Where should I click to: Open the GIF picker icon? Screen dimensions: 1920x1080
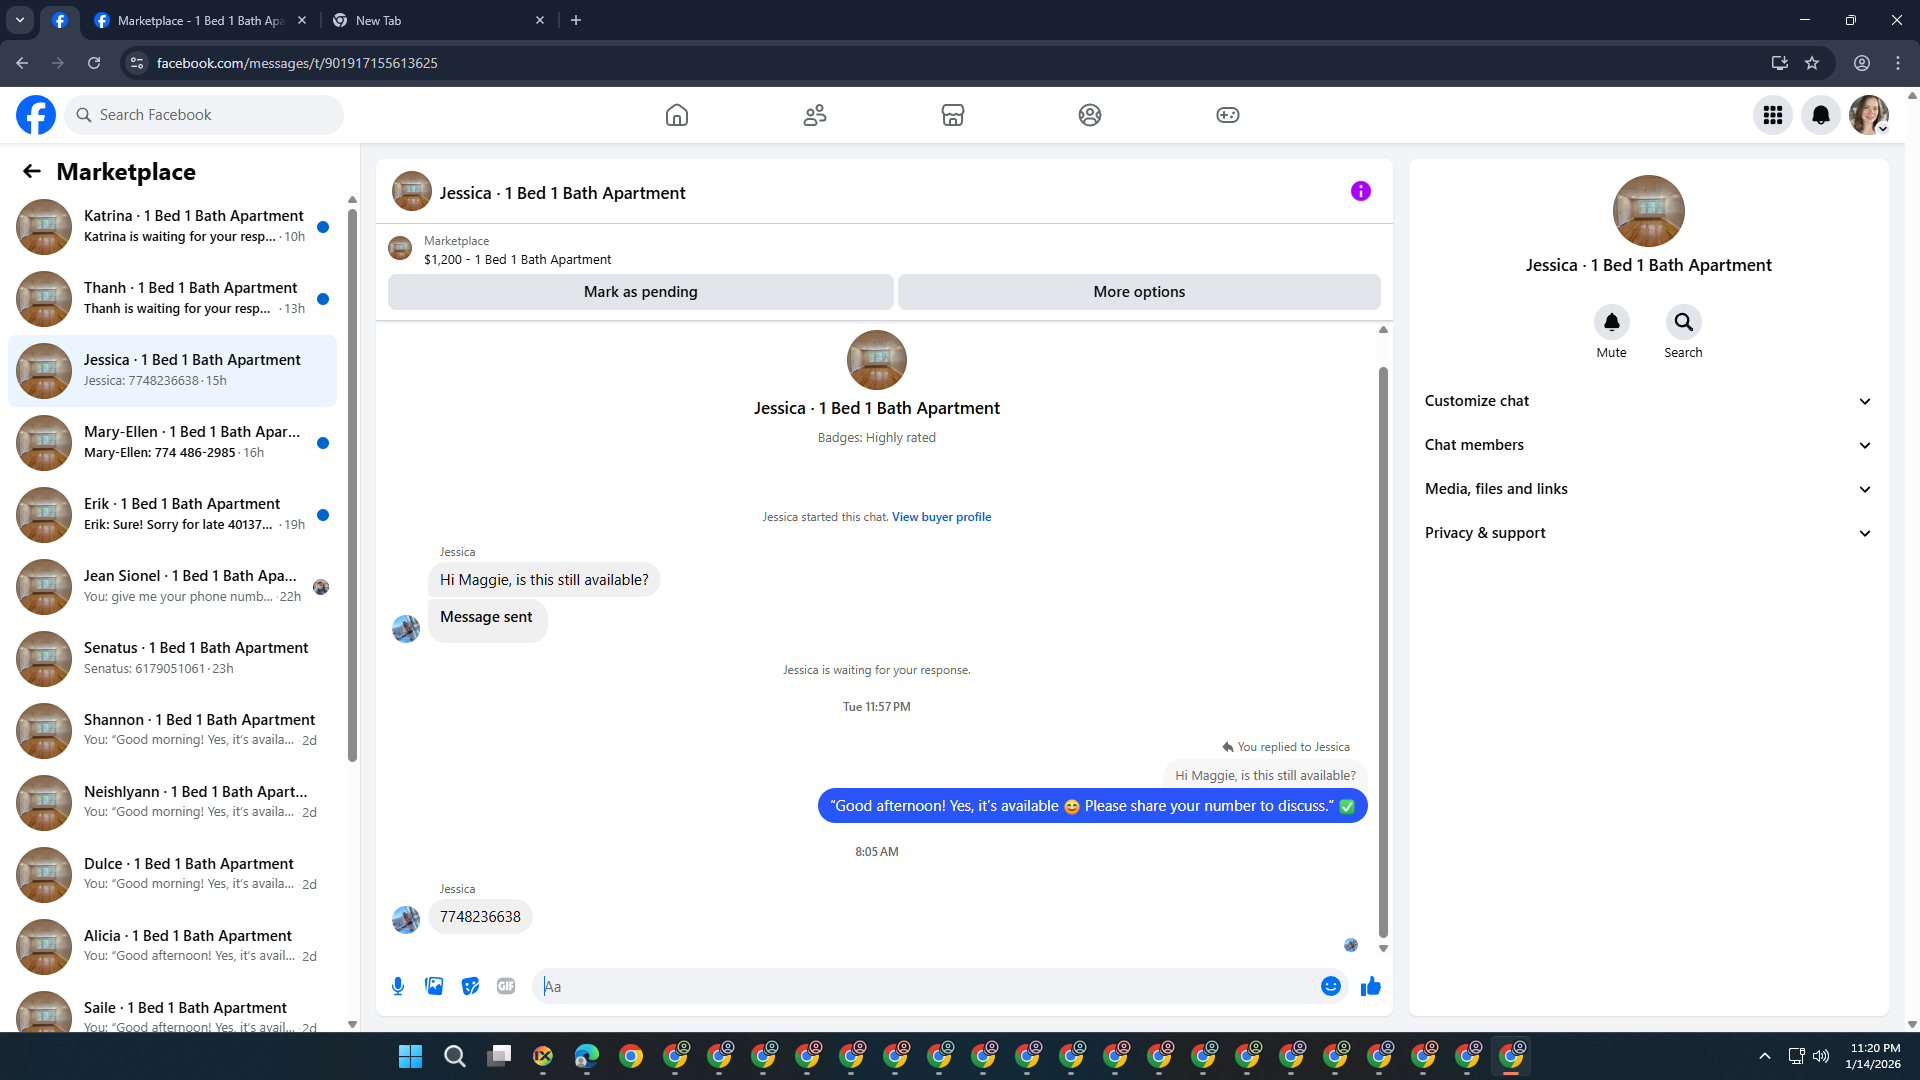pyautogui.click(x=506, y=986)
